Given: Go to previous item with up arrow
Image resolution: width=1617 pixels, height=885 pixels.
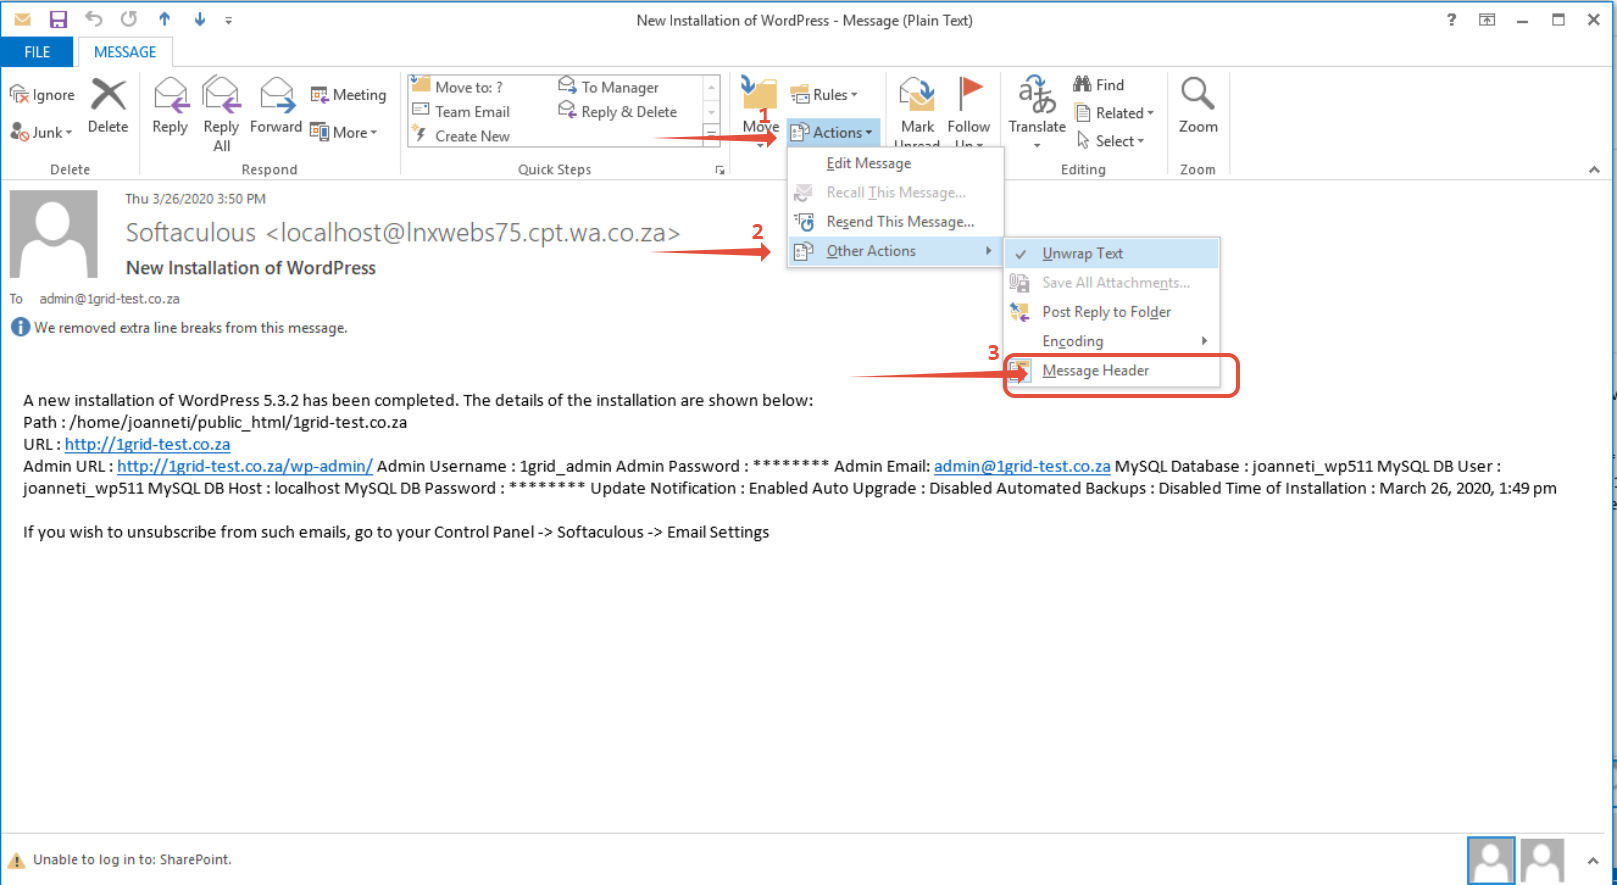Looking at the screenshot, I should pyautogui.click(x=164, y=19).
